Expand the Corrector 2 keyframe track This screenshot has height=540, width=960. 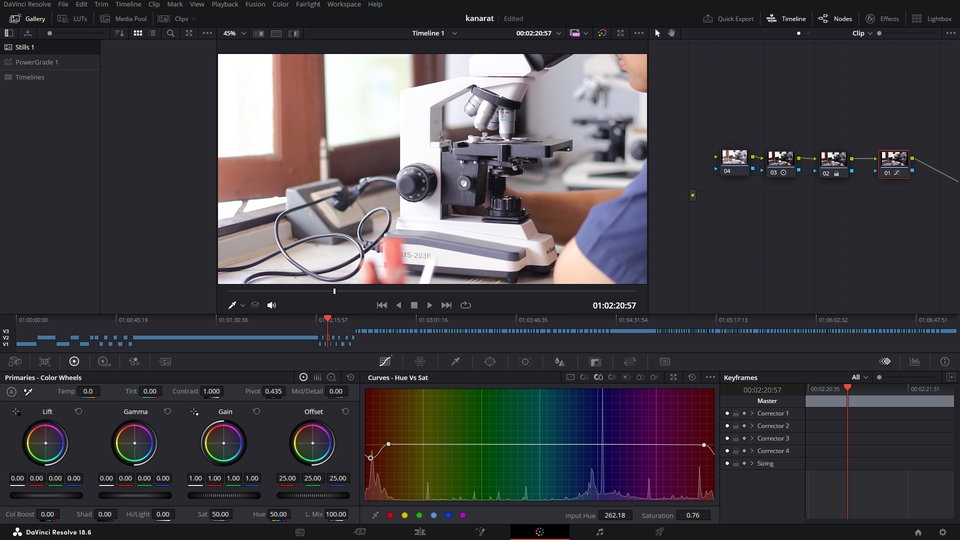(751, 426)
